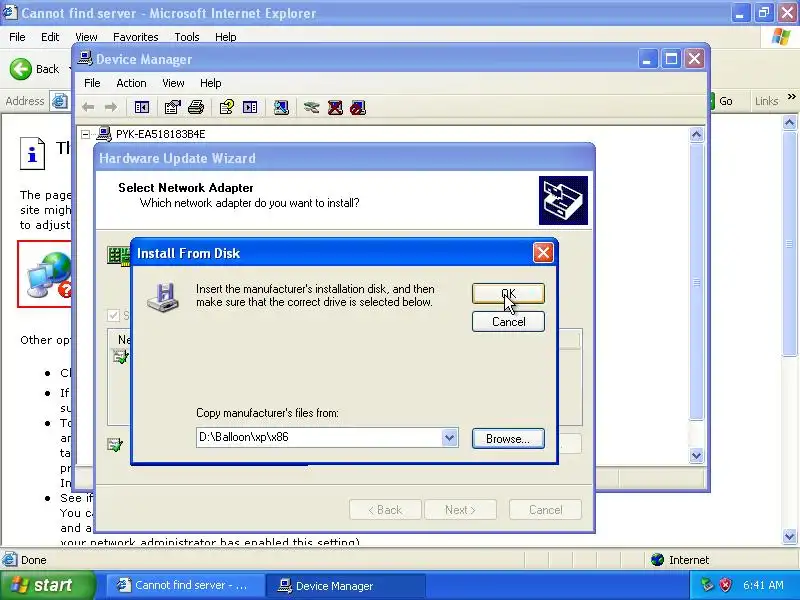Click Device Manager title bar icon
The height and width of the screenshot is (600, 800).
85,59
